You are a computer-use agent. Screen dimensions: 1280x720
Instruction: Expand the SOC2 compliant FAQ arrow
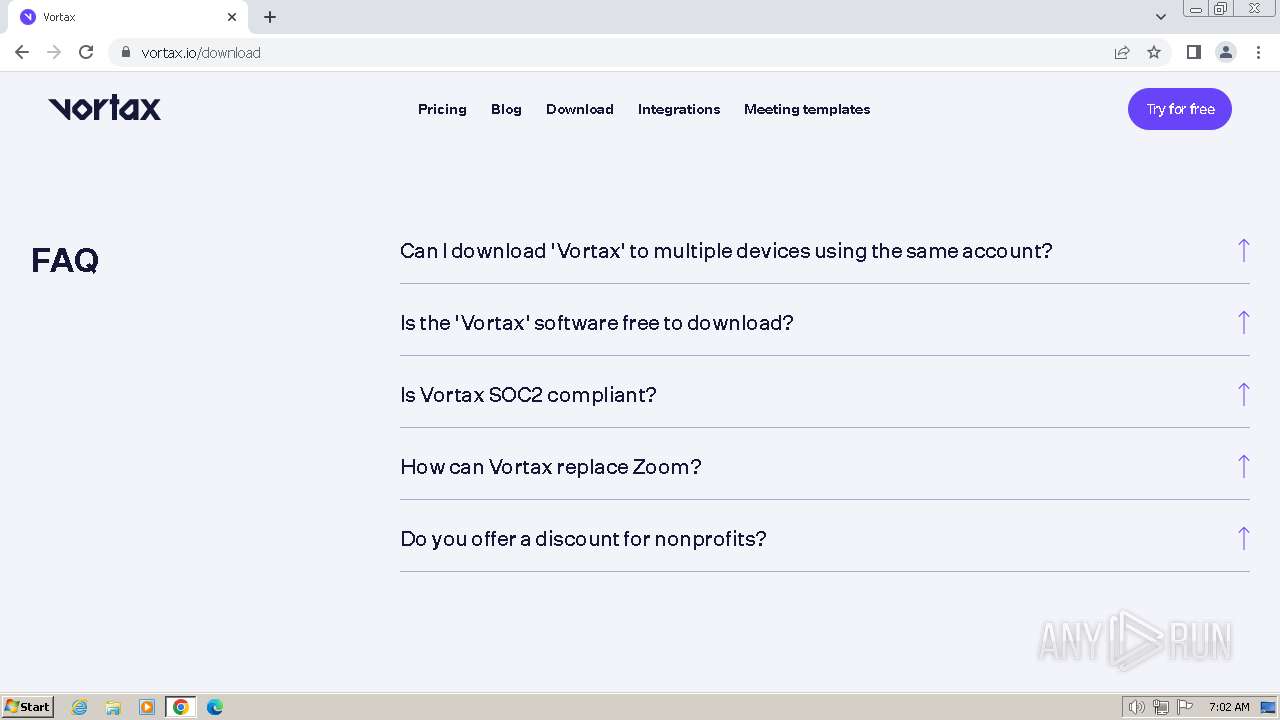pyautogui.click(x=1243, y=394)
